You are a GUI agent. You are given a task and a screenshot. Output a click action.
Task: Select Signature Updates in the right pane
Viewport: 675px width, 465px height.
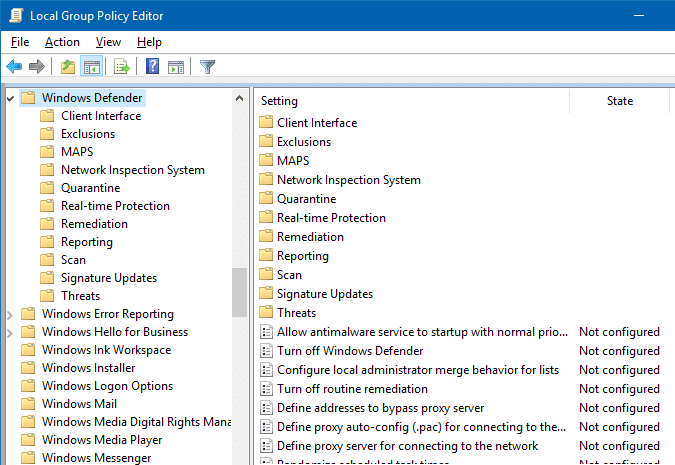click(x=325, y=294)
